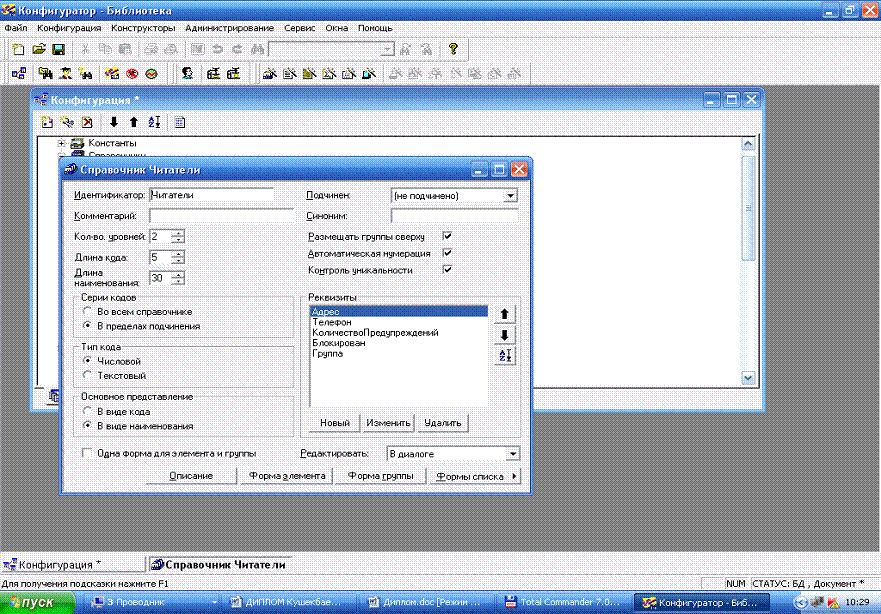Toggle Автоматическая нумерация checkbox
The image size is (881, 614).
pos(447,253)
